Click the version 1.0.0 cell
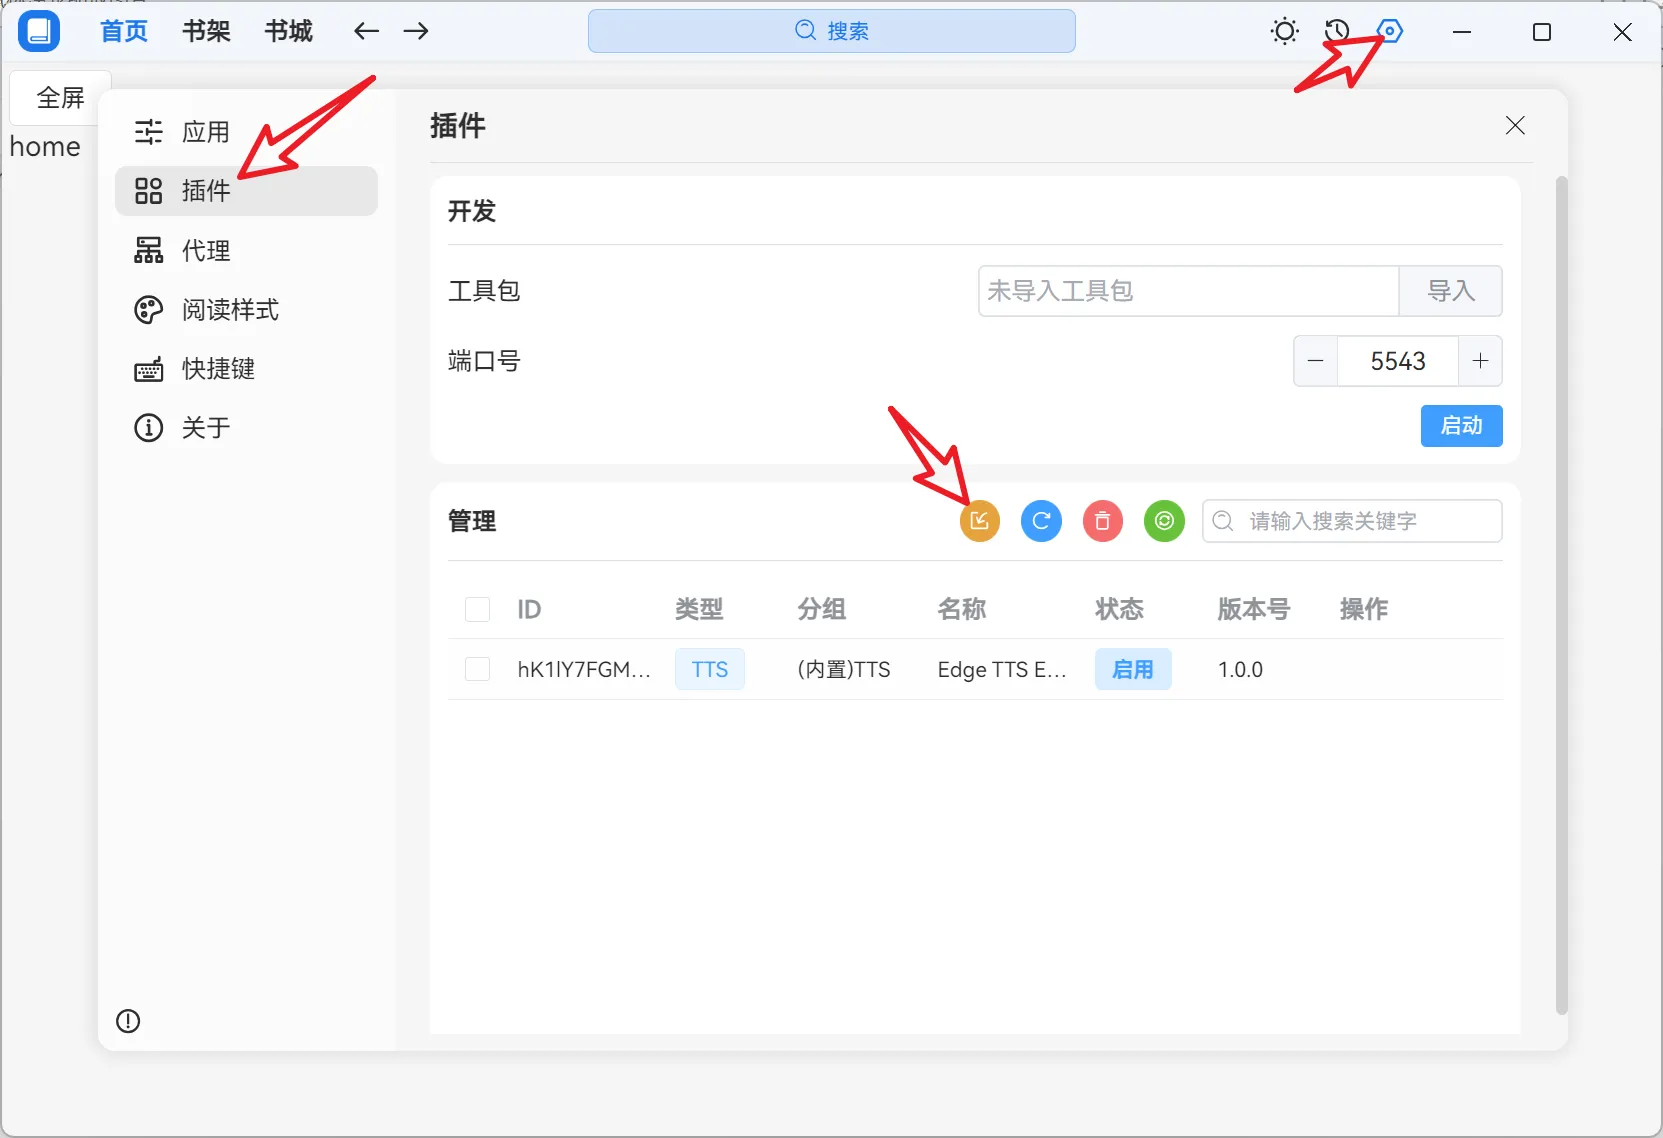Screen dimensions: 1663x1138 click(x=1240, y=669)
